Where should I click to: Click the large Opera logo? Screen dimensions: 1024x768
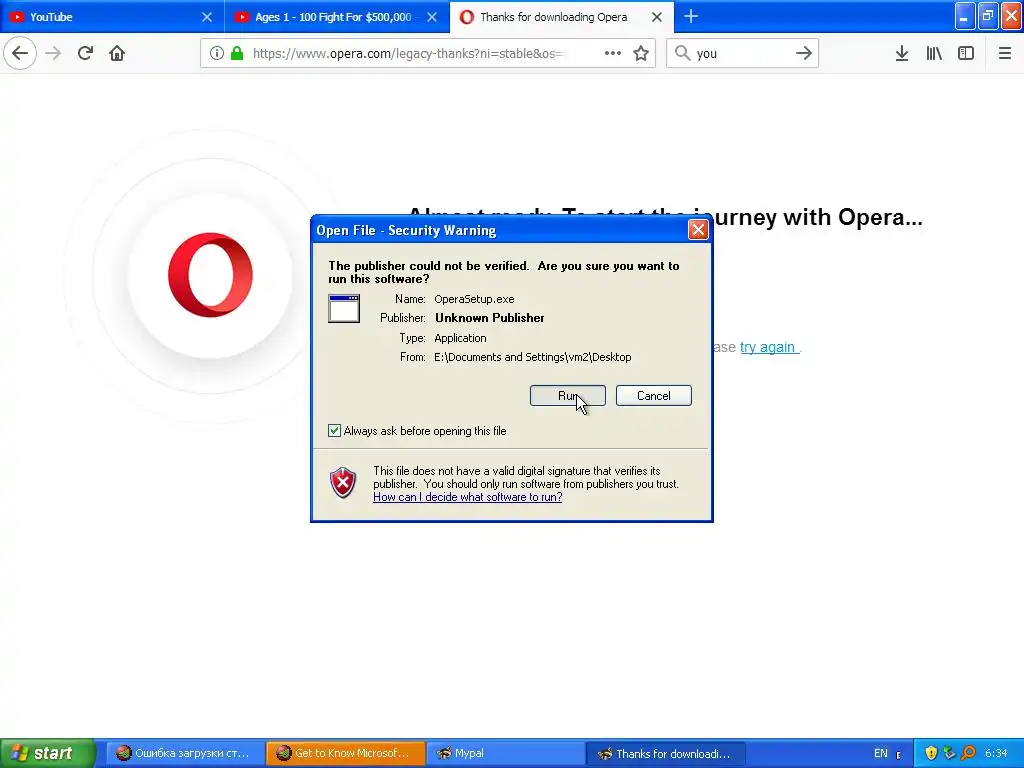[210, 275]
